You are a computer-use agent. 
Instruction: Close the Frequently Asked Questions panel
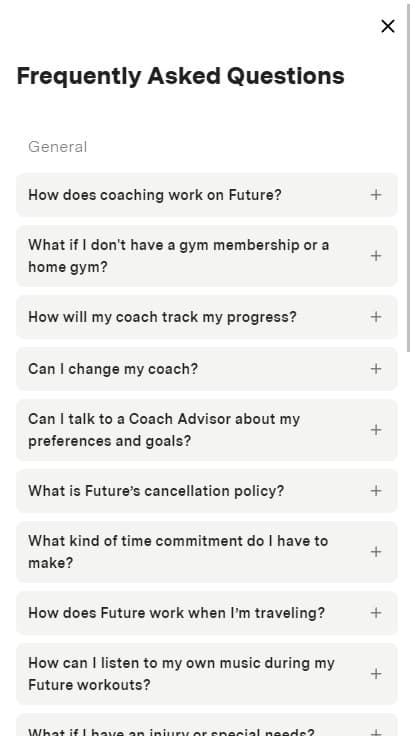[x=388, y=26]
